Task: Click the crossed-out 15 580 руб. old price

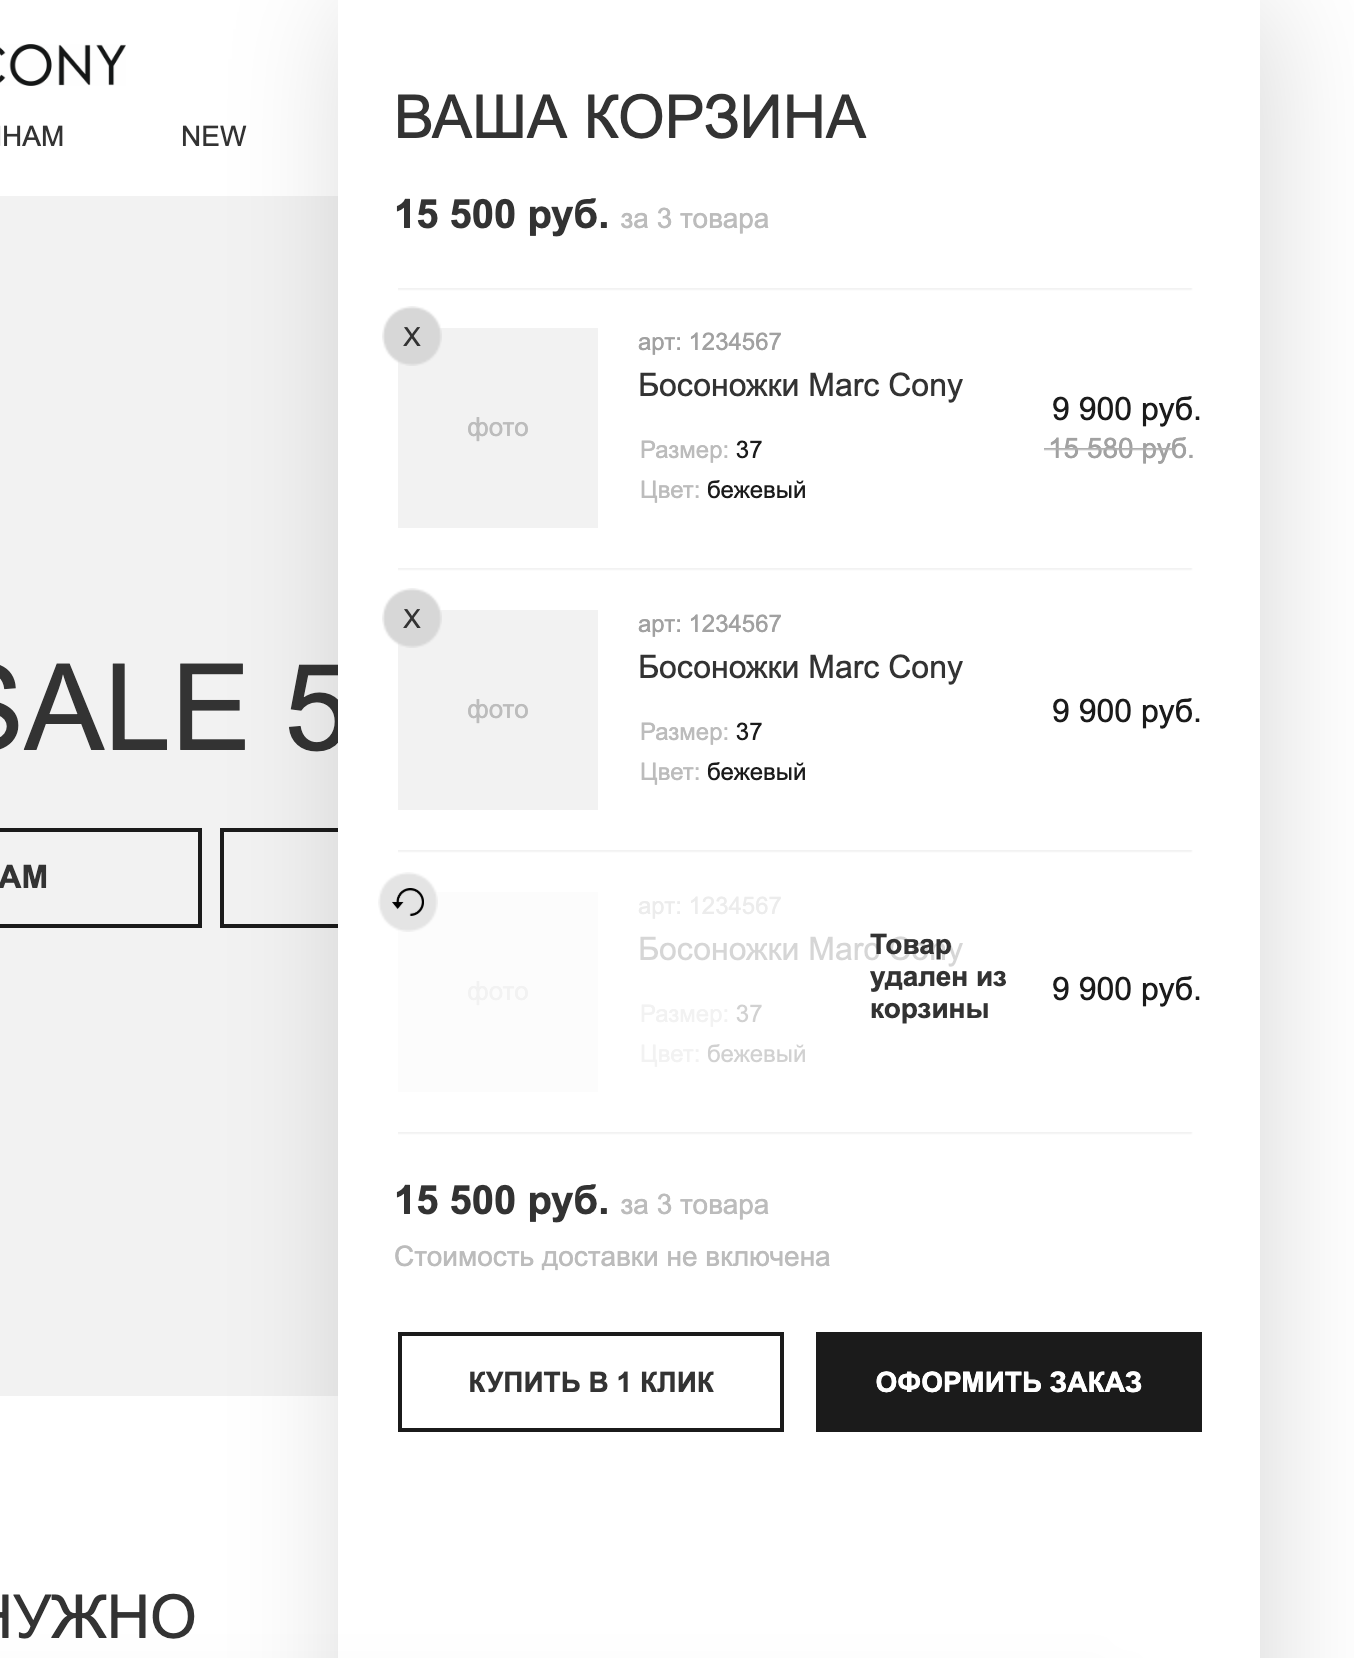Action: click(1120, 449)
